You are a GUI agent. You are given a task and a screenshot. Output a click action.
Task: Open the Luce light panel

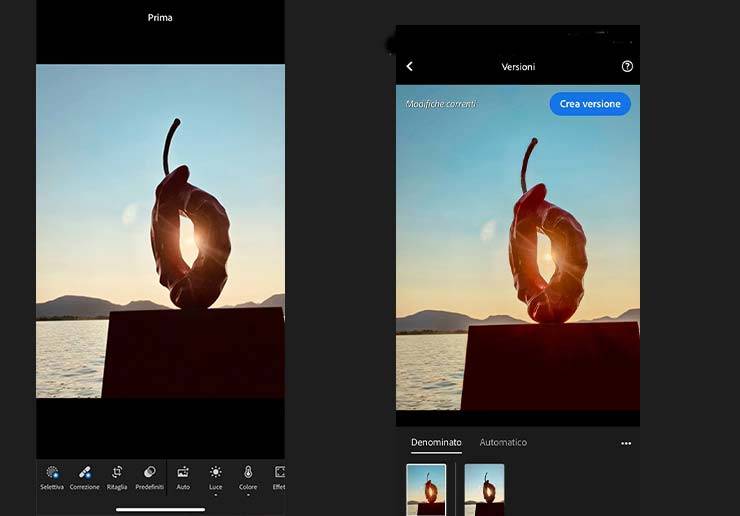click(x=215, y=475)
